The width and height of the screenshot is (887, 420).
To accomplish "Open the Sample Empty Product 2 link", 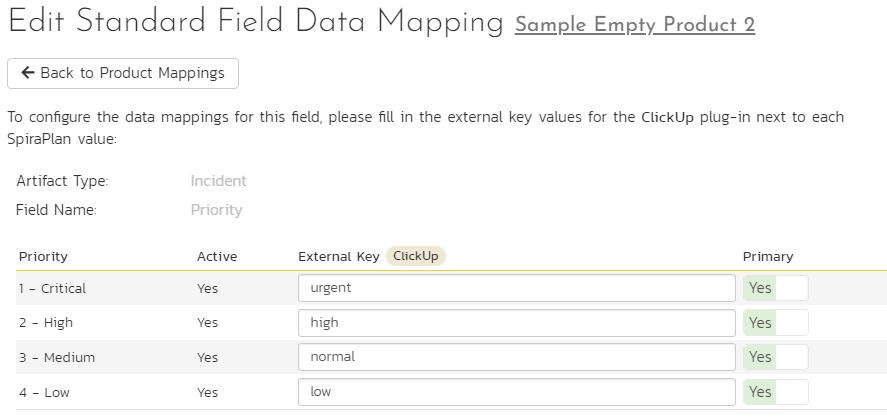I will tap(635, 25).
